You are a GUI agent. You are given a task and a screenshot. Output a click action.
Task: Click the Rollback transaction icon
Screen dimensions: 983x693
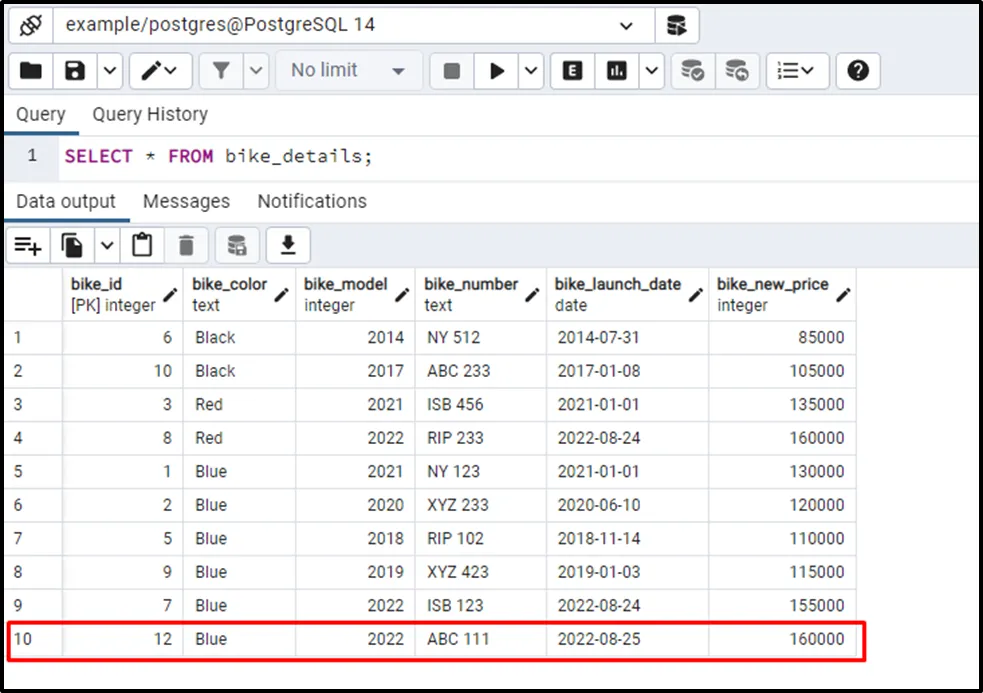[x=737, y=71]
